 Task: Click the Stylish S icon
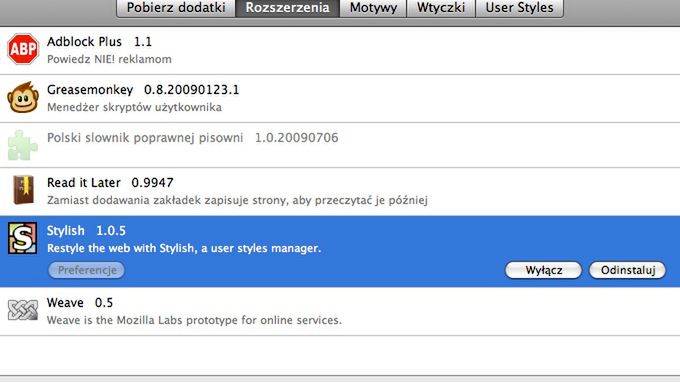pyautogui.click(x=23, y=238)
